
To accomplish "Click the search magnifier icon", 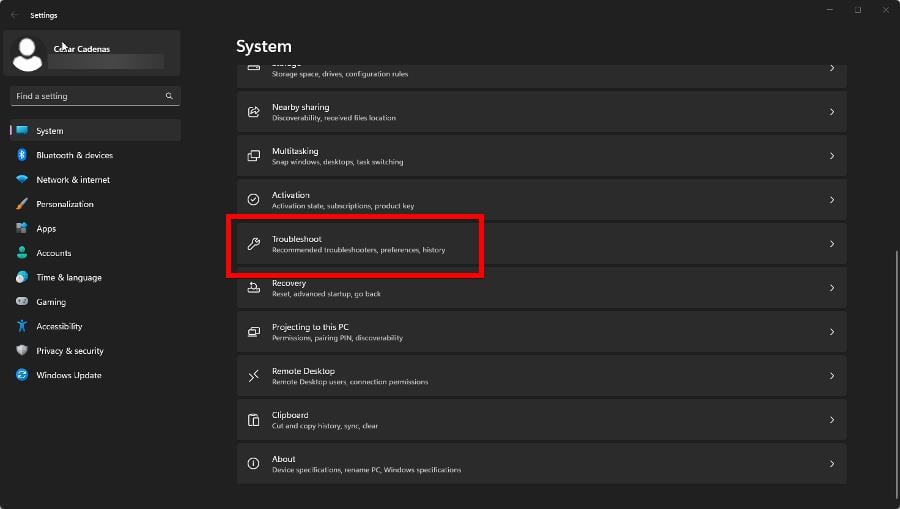I will 169,96.
